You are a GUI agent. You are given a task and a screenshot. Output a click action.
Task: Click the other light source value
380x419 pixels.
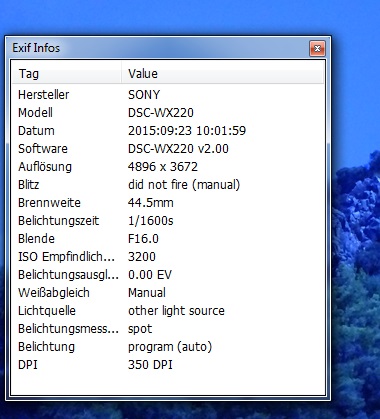click(x=176, y=311)
